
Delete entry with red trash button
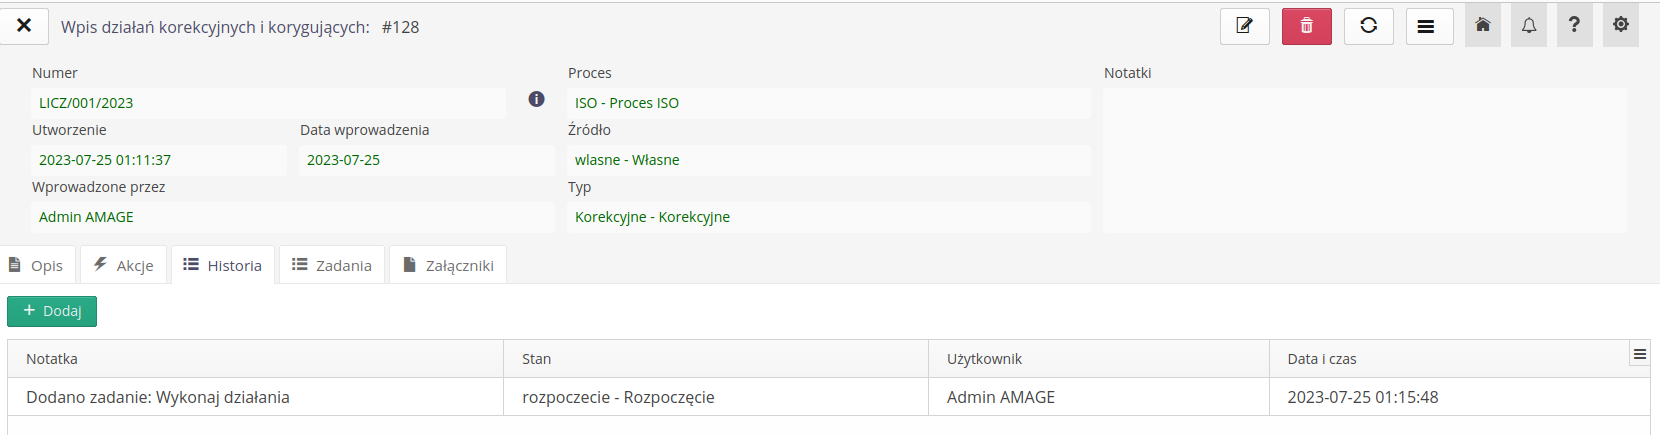1306,26
